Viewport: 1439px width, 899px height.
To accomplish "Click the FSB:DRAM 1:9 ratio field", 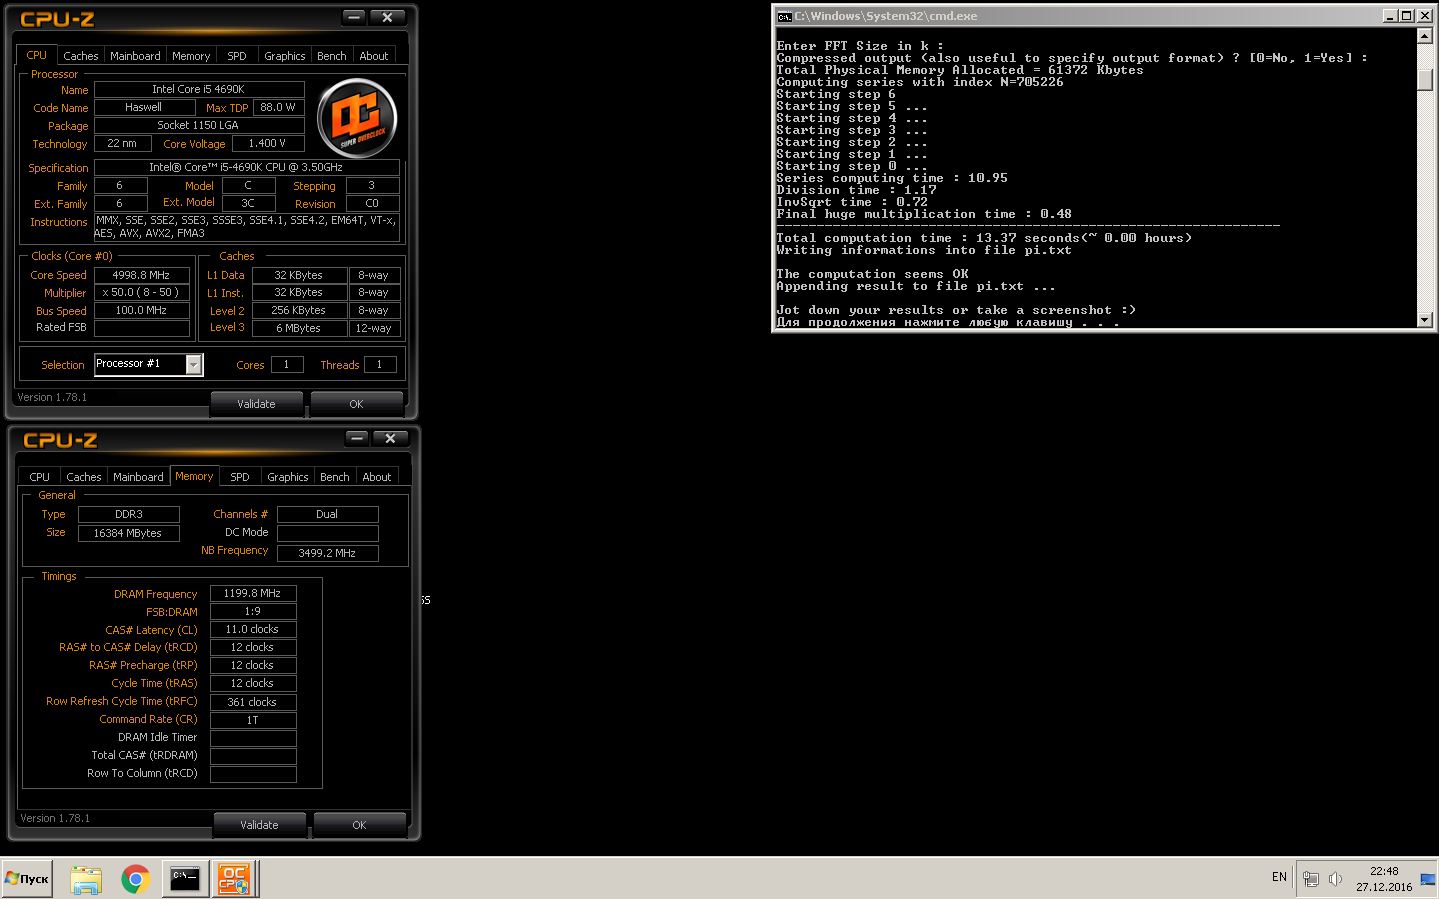I will click(x=253, y=612).
